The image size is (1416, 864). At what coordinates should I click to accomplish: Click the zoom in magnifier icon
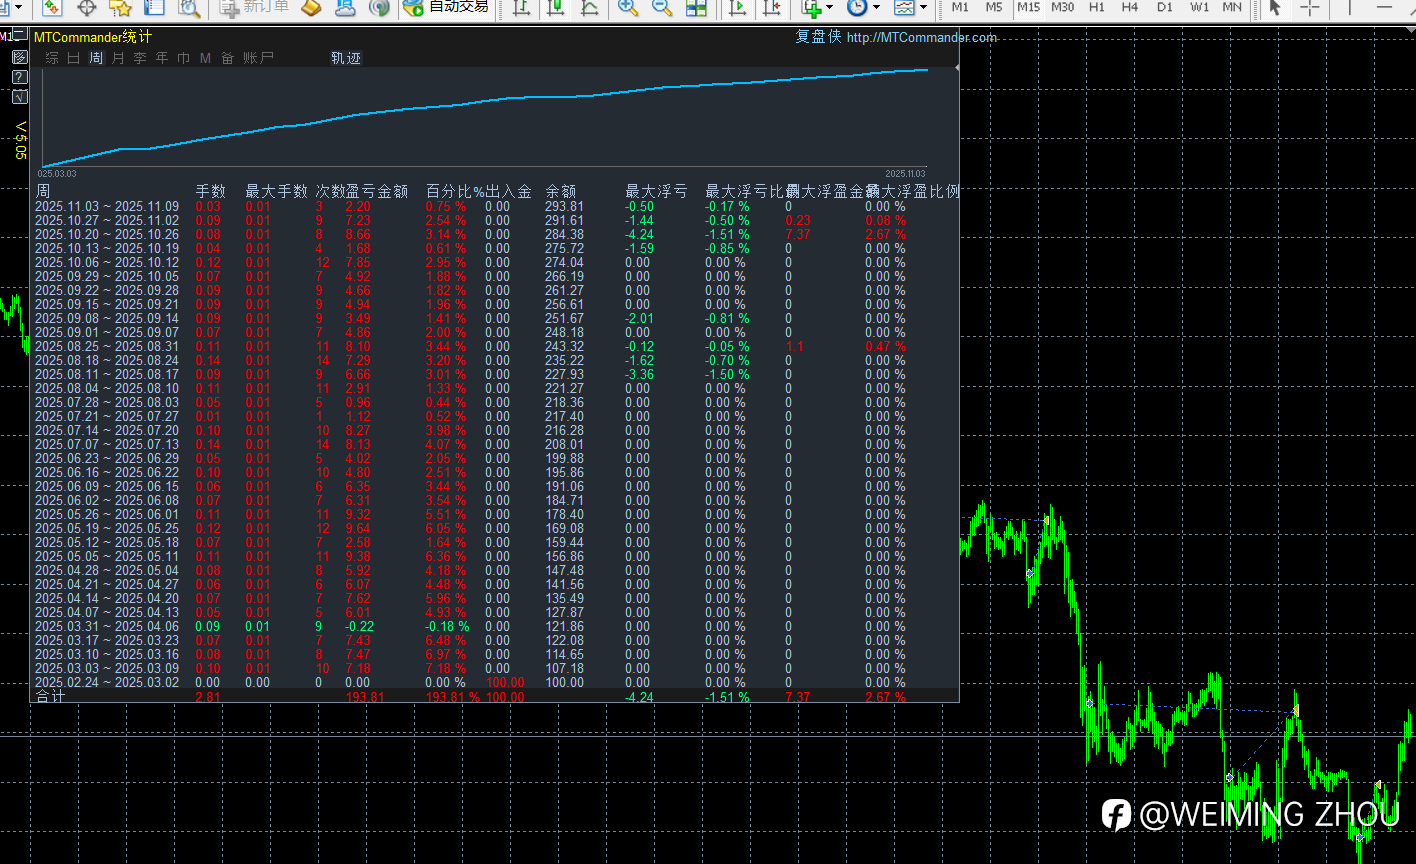click(628, 8)
